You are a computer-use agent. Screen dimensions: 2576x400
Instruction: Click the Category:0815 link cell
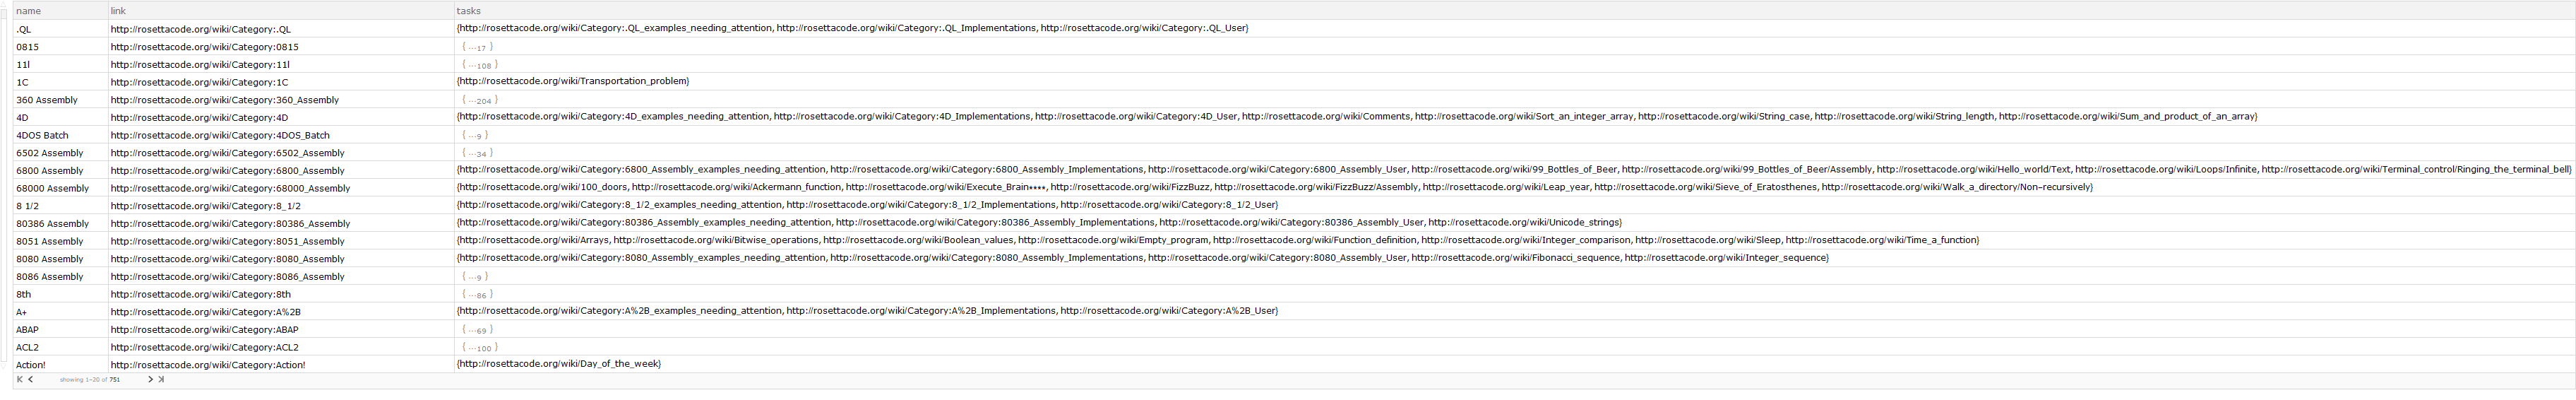281,47
